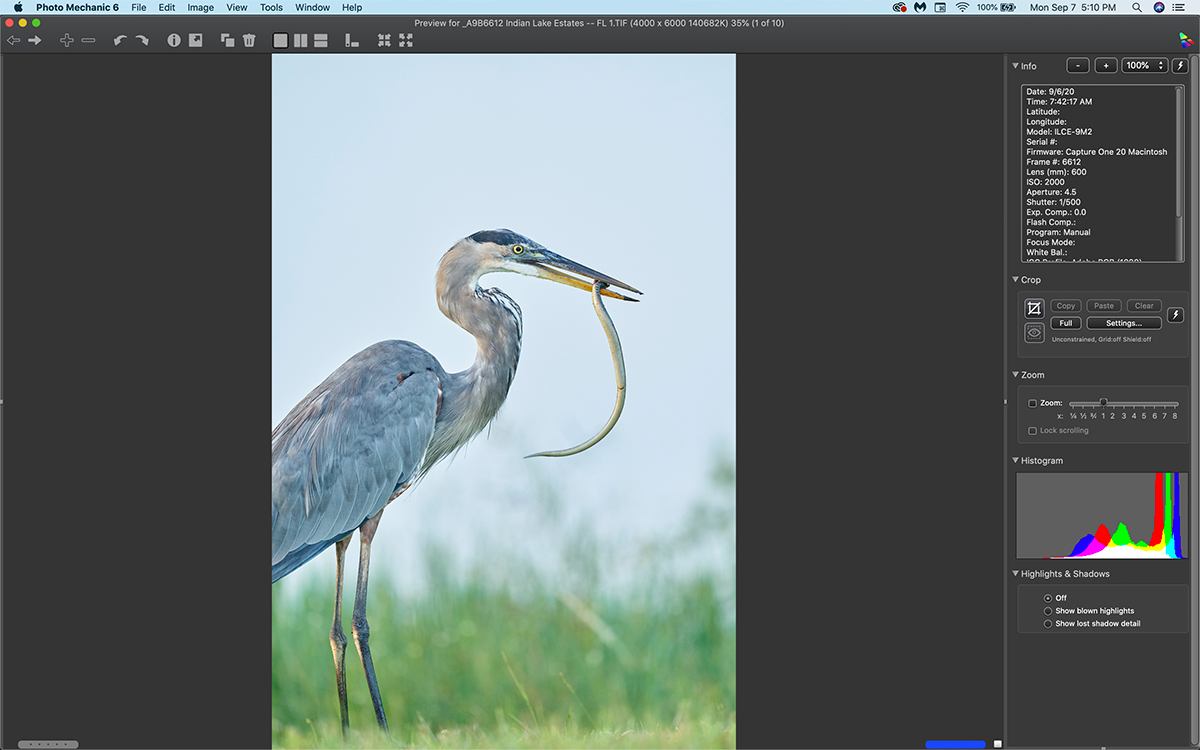Click the battery status indicator
The width and height of the screenshot is (1200, 750).
(x=994, y=7)
